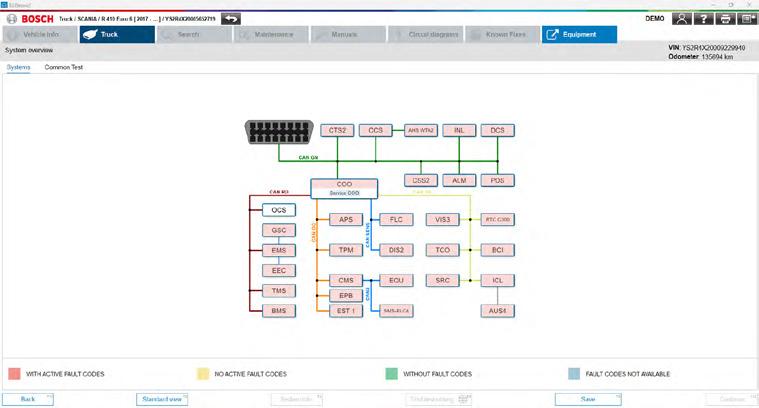
Task: Select the INL control unit block
Action: tap(459, 130)
